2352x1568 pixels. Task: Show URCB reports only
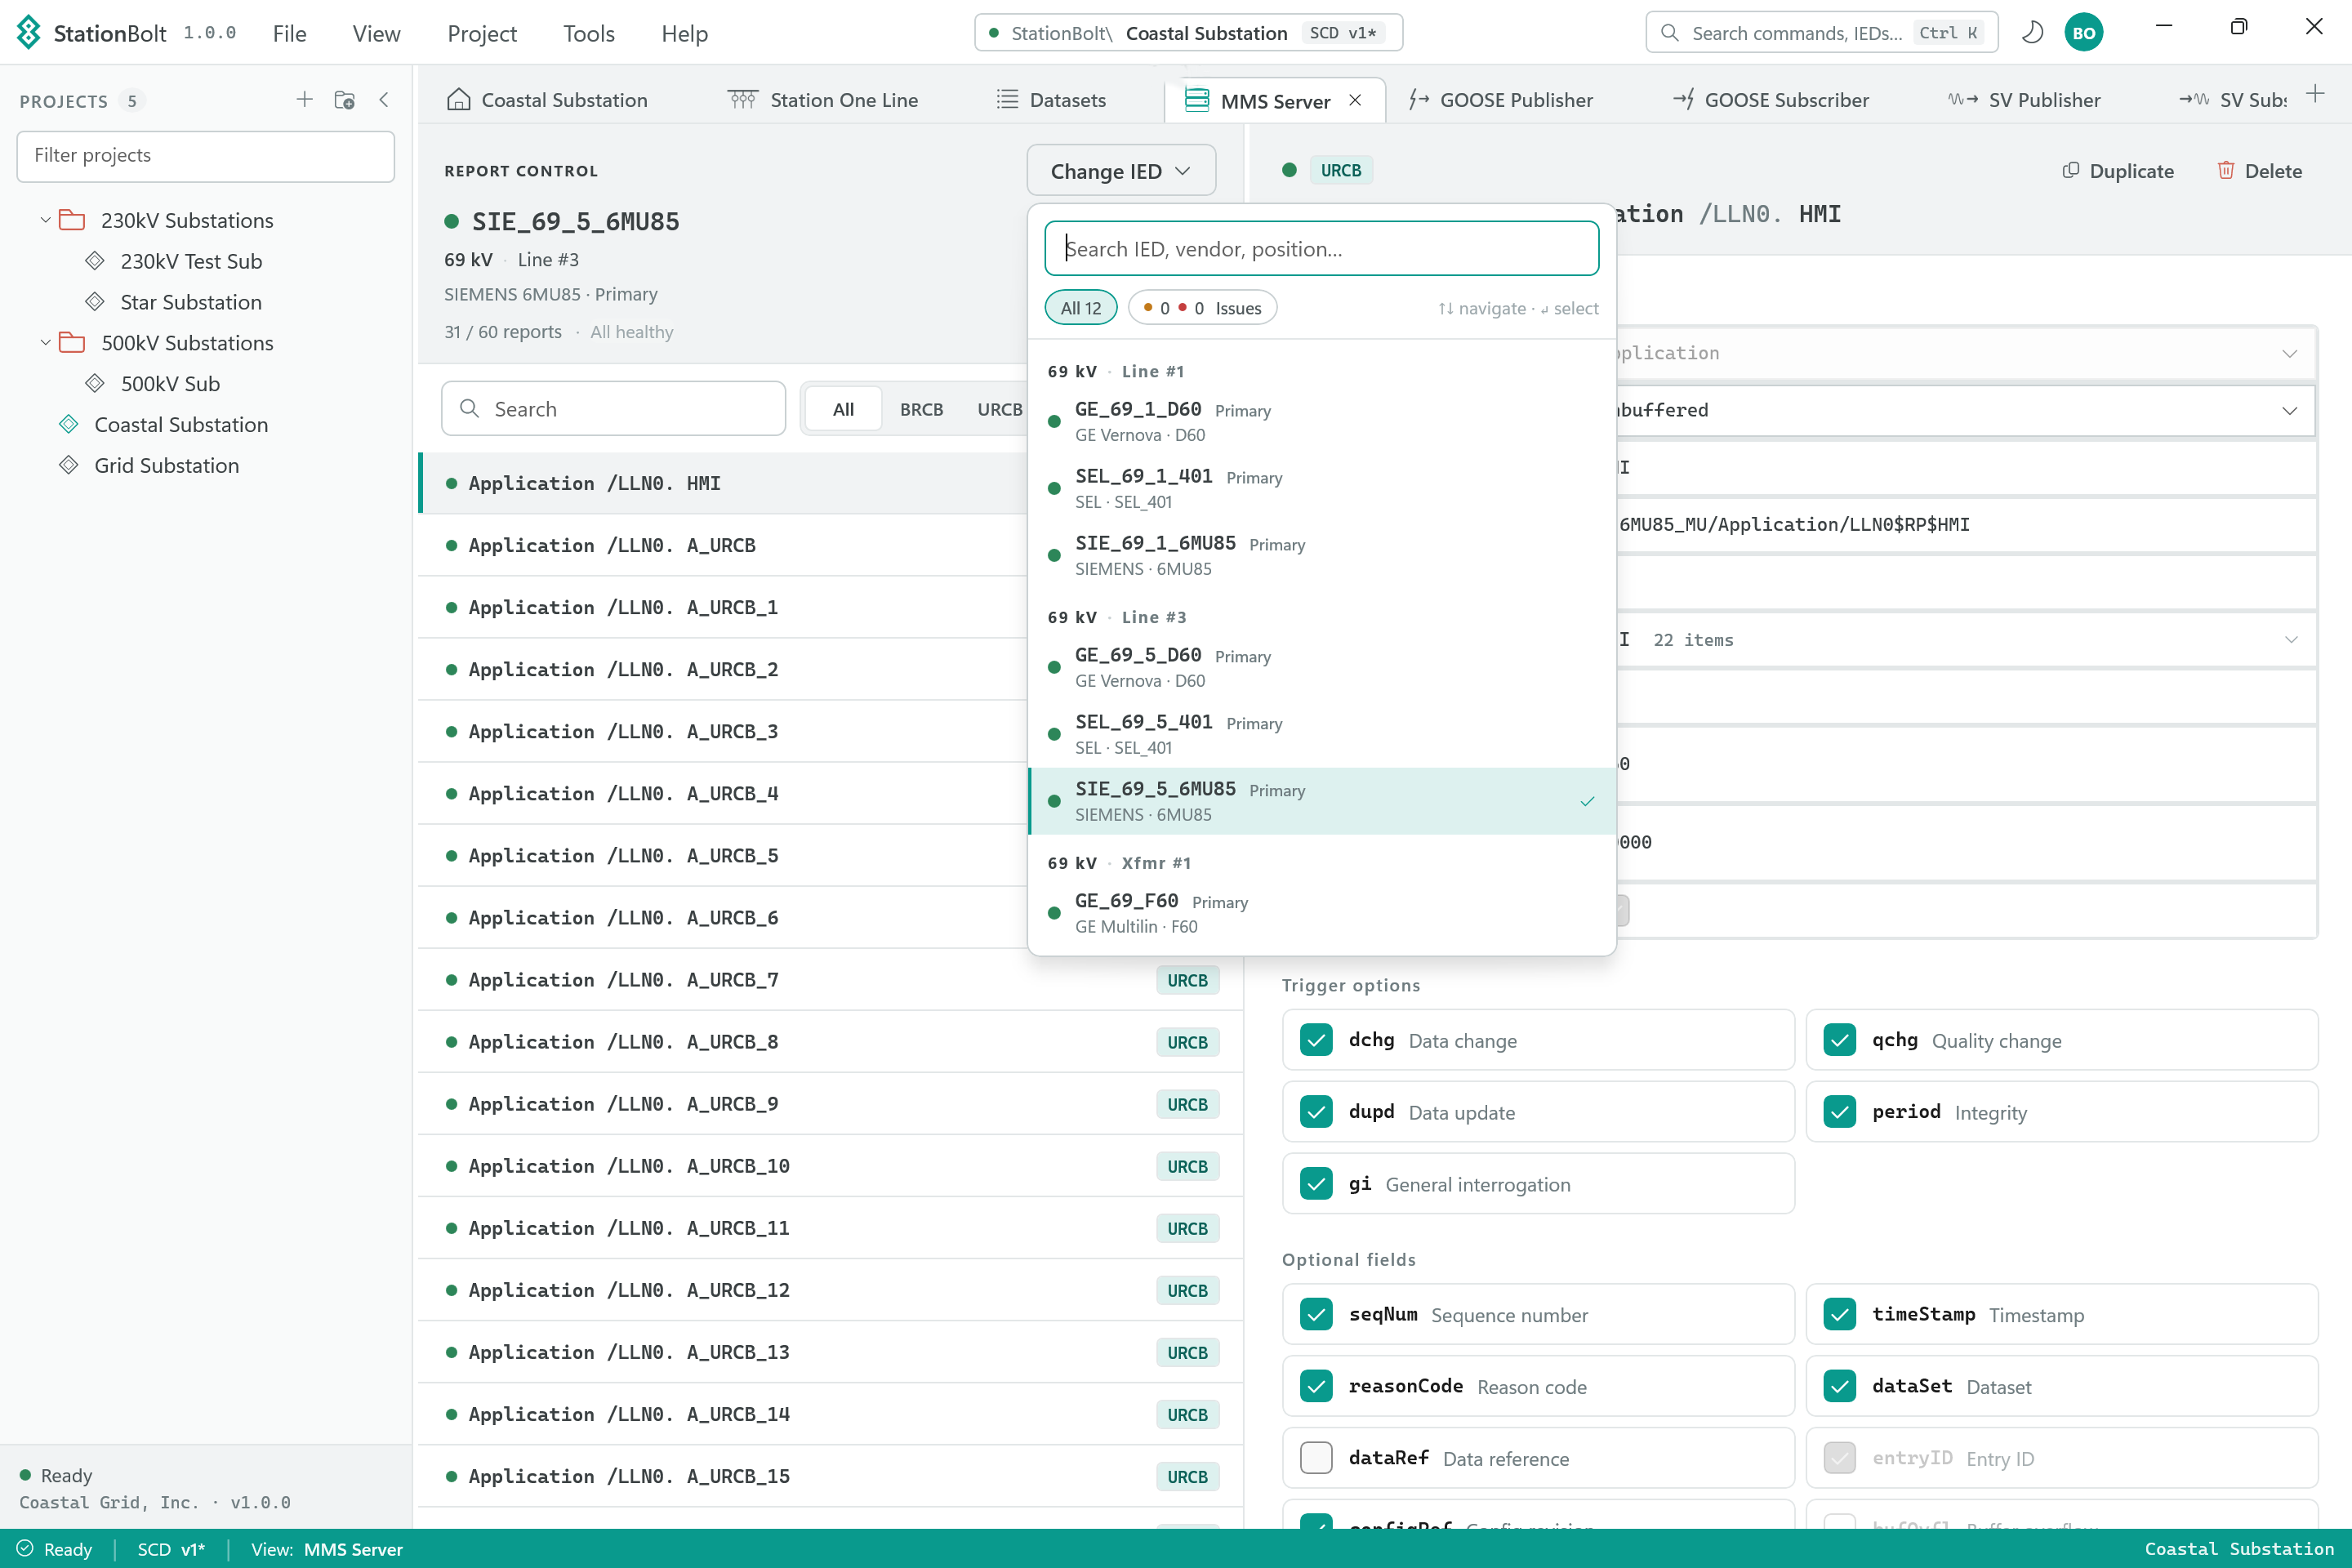(x=999, y=409)
